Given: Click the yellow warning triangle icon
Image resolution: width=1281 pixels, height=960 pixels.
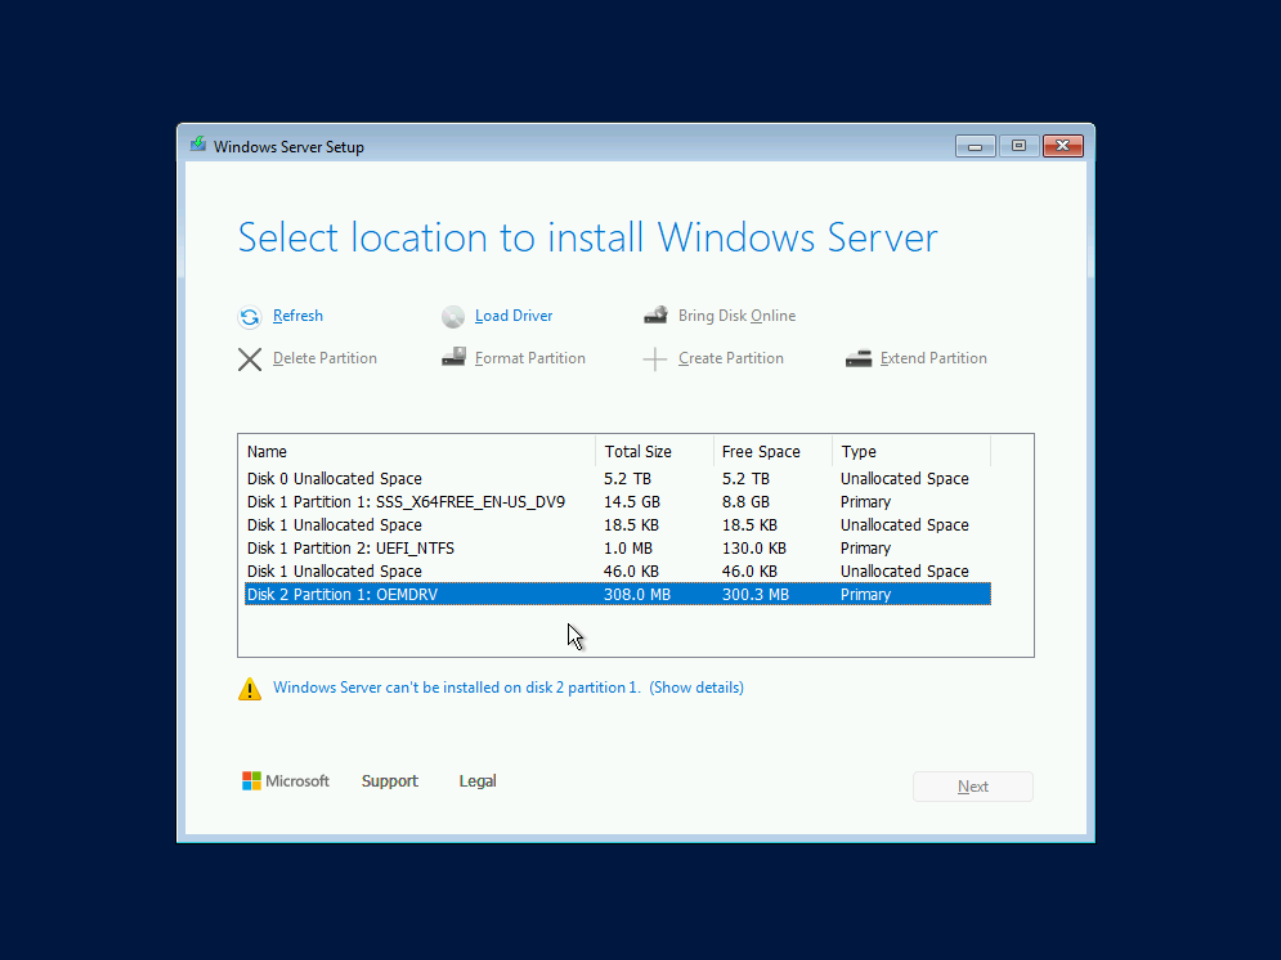Looking at the screenshot, I should 250,689.
